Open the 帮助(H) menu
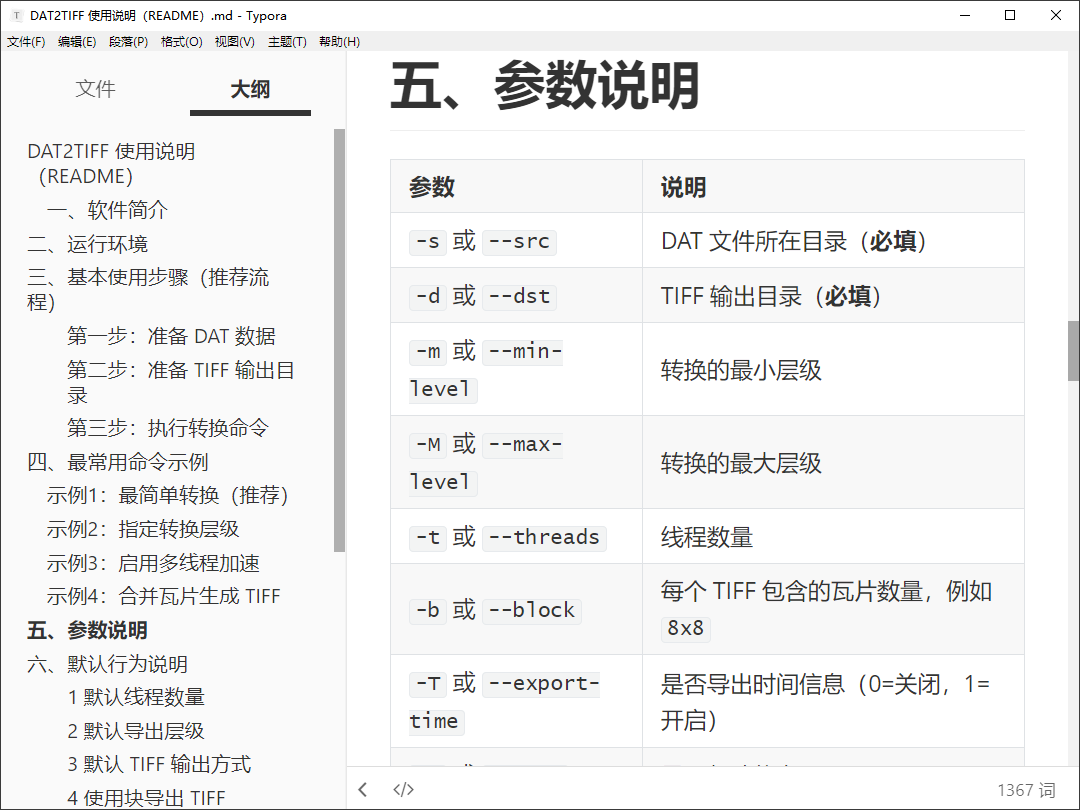The image size is (1080, 810). coord(339,42)
